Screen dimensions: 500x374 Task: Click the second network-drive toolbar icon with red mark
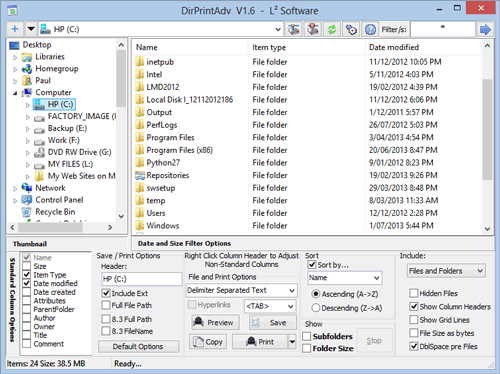313,29
